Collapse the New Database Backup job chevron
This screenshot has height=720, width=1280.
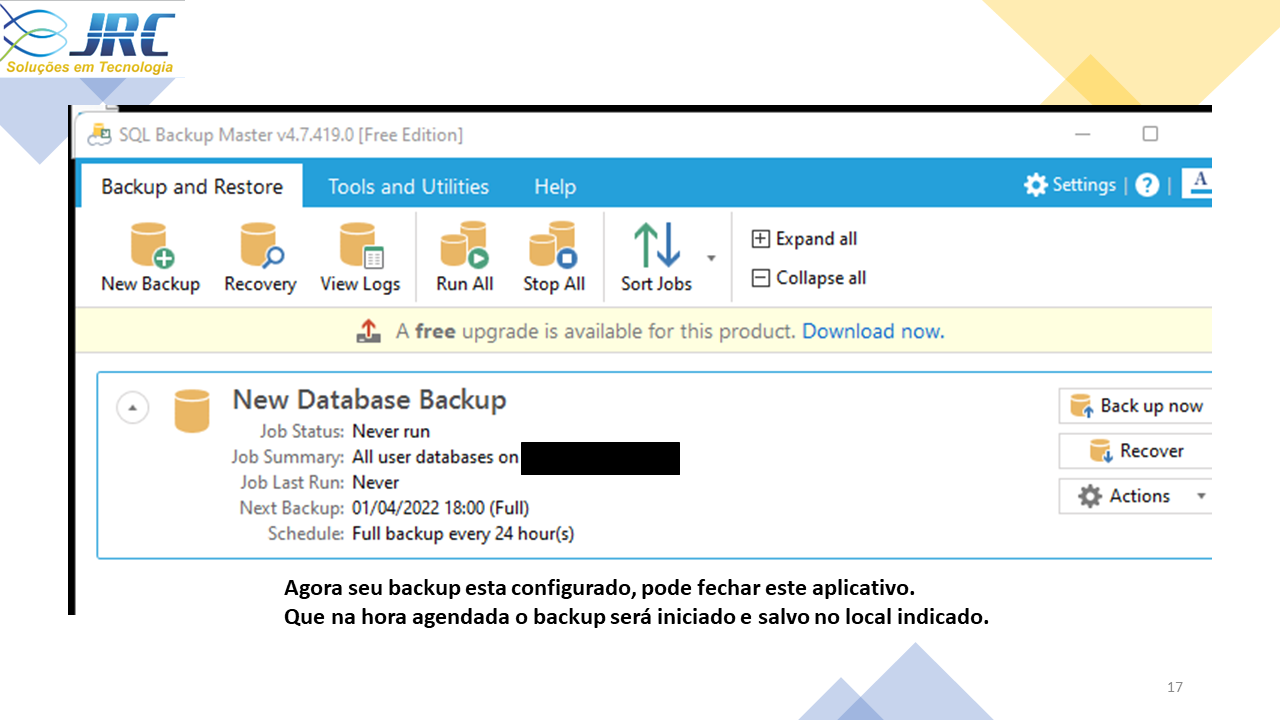tap(133, 408)
